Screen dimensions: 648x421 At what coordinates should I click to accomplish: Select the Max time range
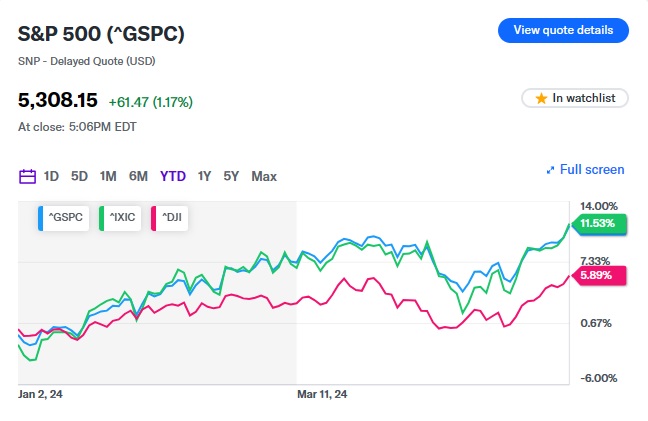[264, 176]
